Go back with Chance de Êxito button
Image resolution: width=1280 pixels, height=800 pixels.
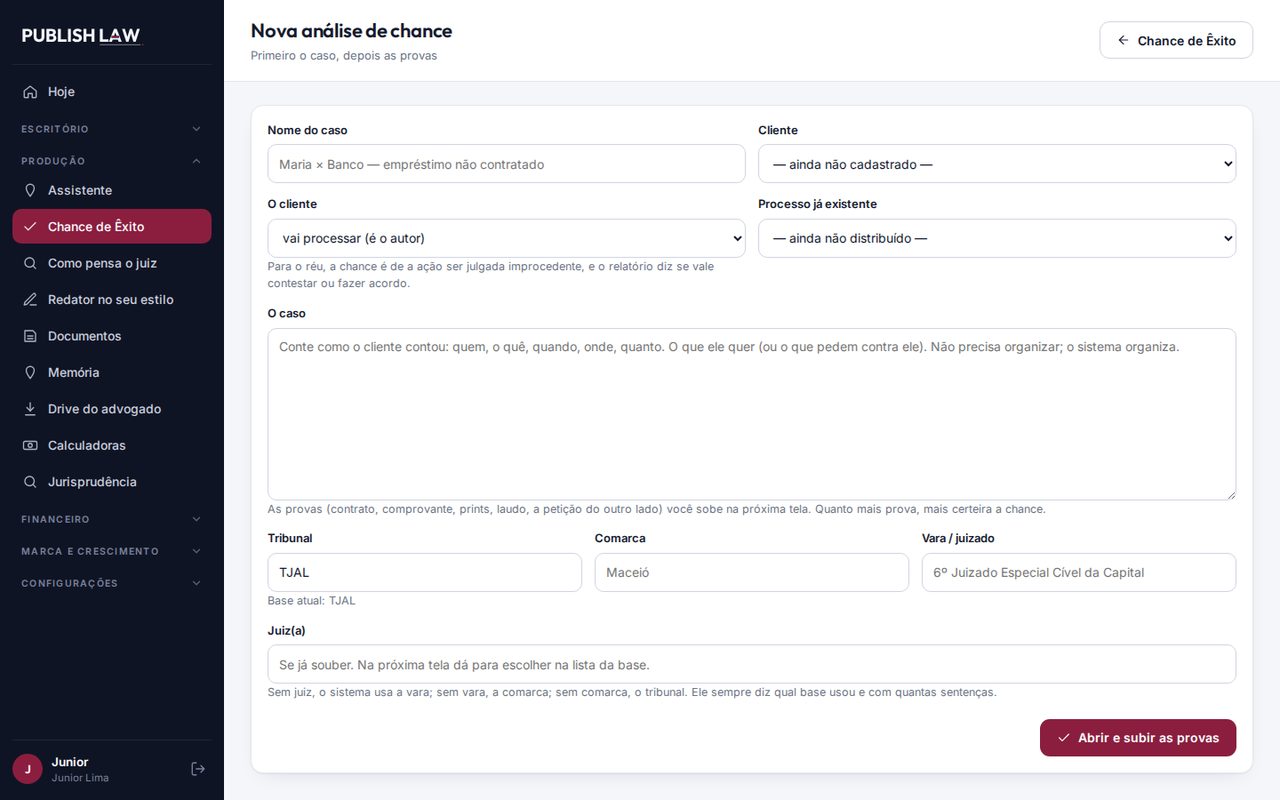[x=1176, y=40]
